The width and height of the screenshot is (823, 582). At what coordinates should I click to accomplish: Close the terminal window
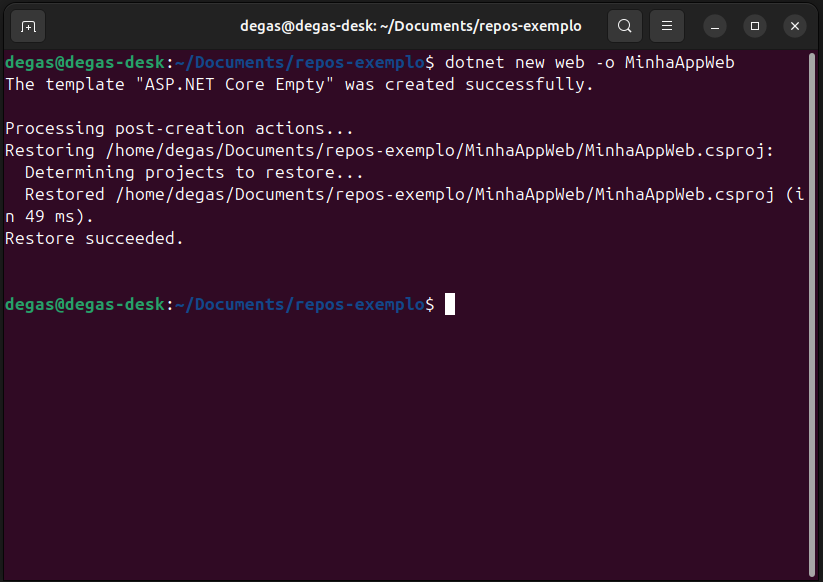[x=795, y=26]
